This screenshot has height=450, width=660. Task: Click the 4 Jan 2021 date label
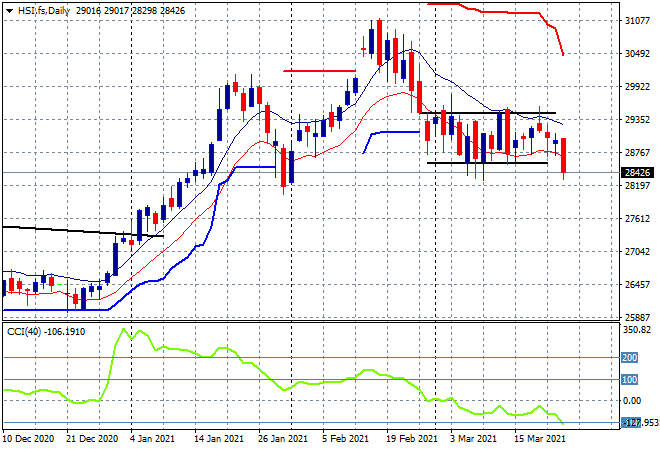click(153, 439)
